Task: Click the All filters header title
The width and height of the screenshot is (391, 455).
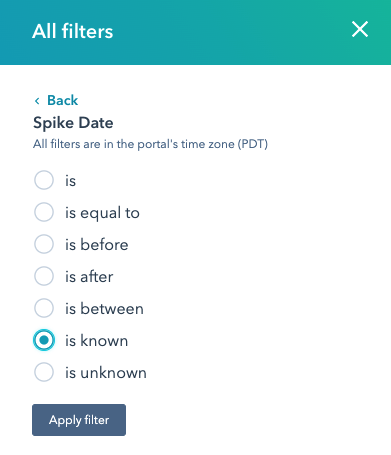Action: coord(73,31)
